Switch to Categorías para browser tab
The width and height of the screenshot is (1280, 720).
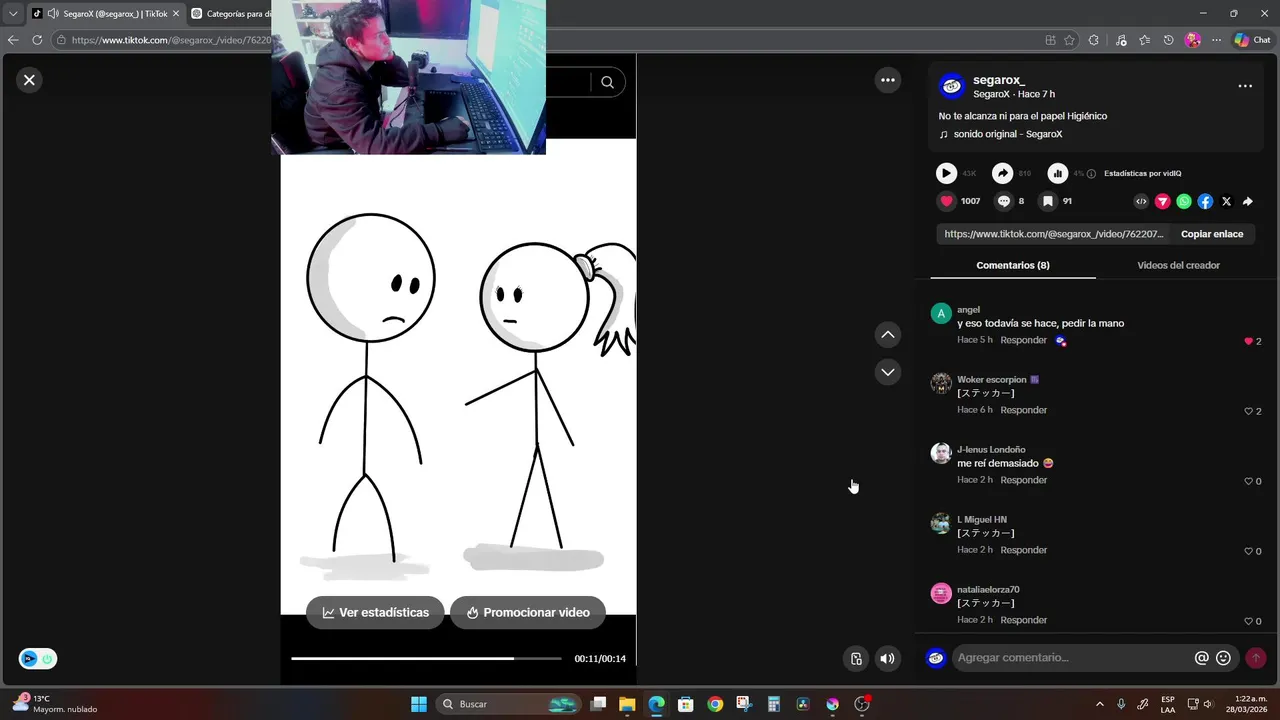(230, 14)
